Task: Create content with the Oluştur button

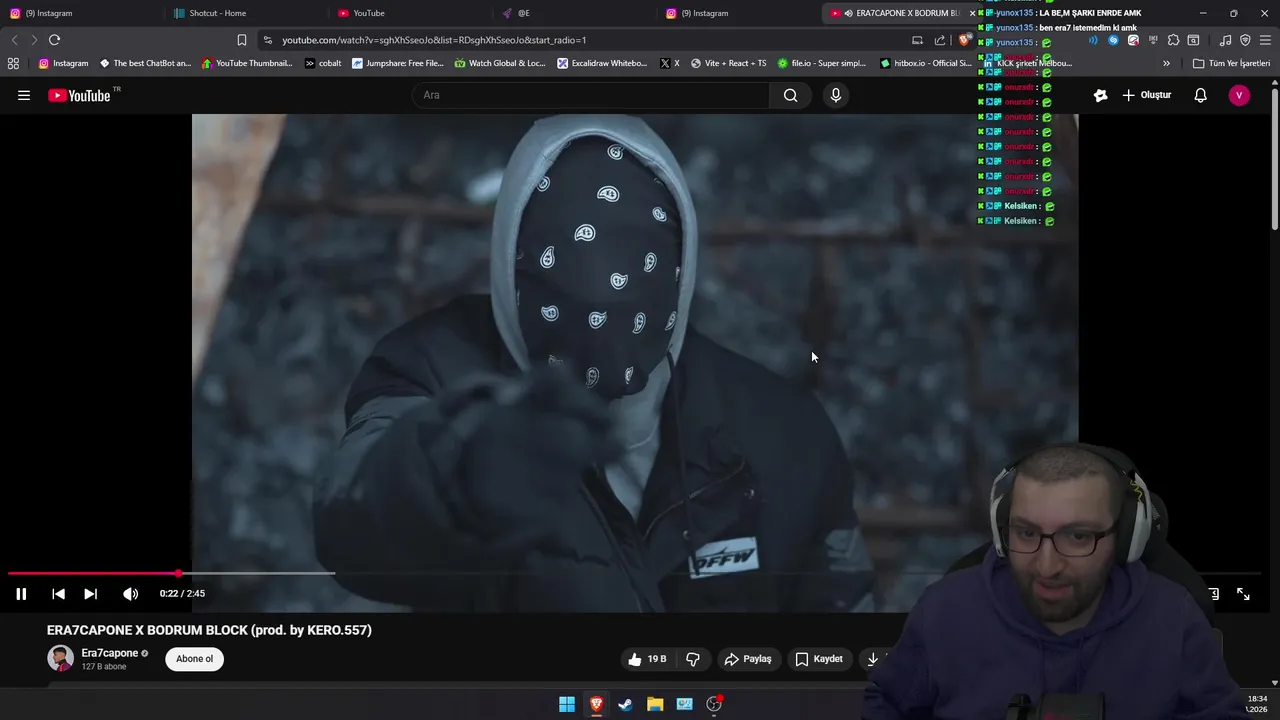Action: [x=1146, y=95]
